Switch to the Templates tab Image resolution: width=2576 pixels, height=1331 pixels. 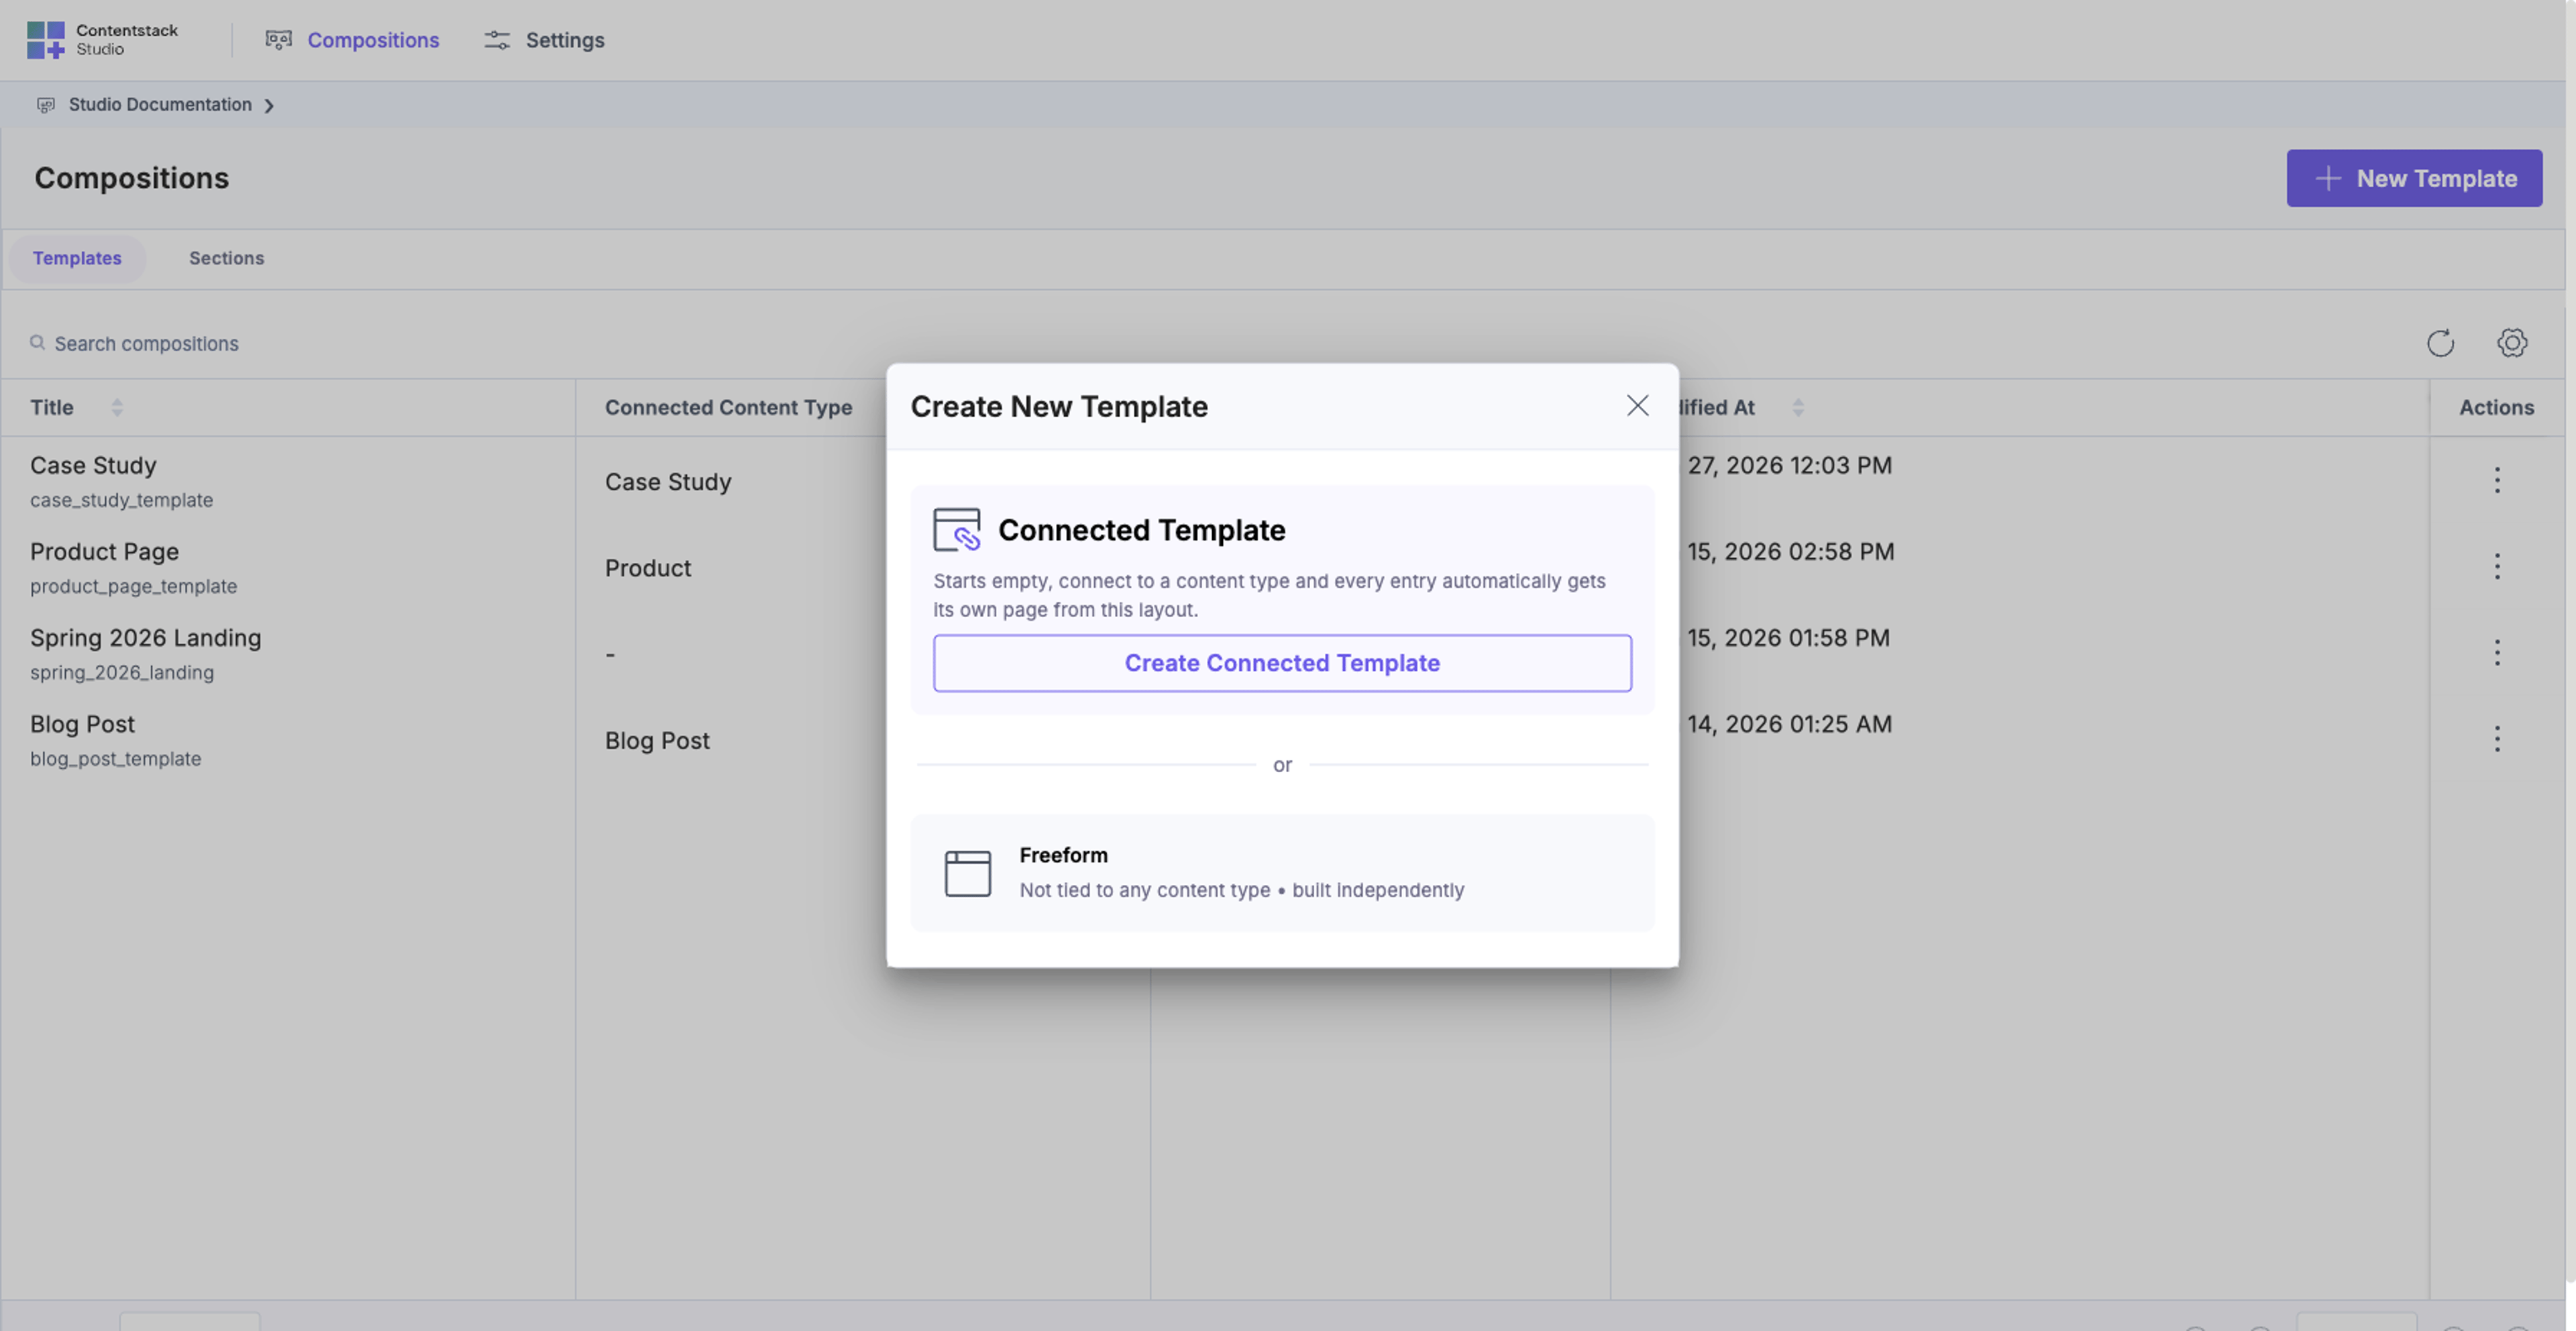(77, 258)
